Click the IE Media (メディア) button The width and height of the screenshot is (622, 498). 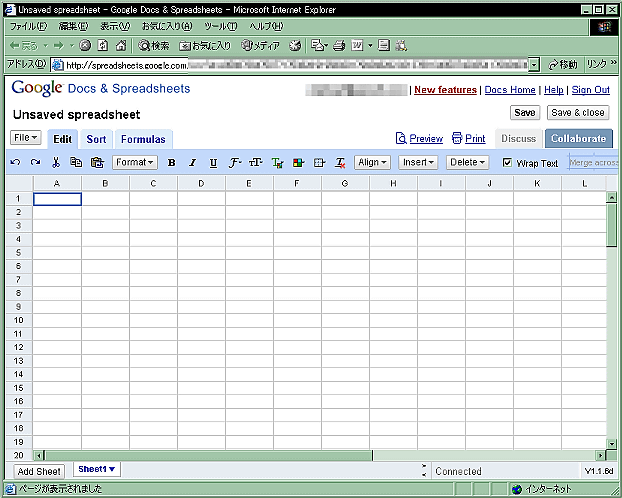point(261,46)
